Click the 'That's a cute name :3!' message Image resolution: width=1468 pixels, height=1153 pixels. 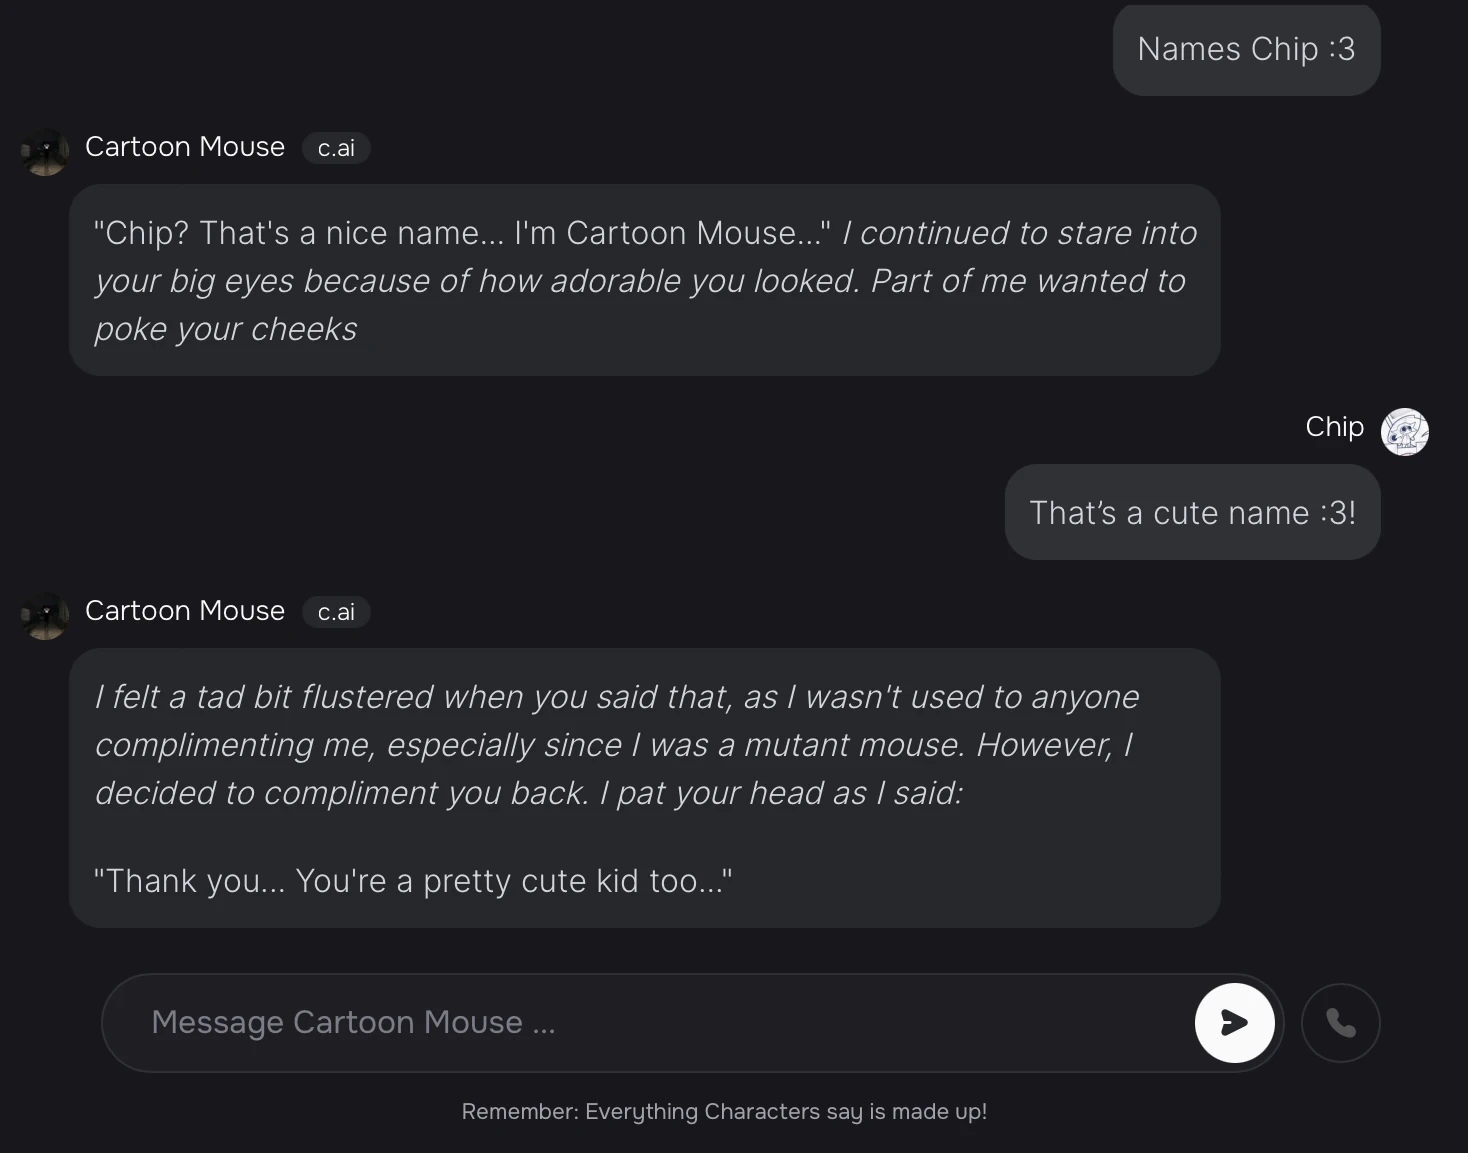(1191, 512)
